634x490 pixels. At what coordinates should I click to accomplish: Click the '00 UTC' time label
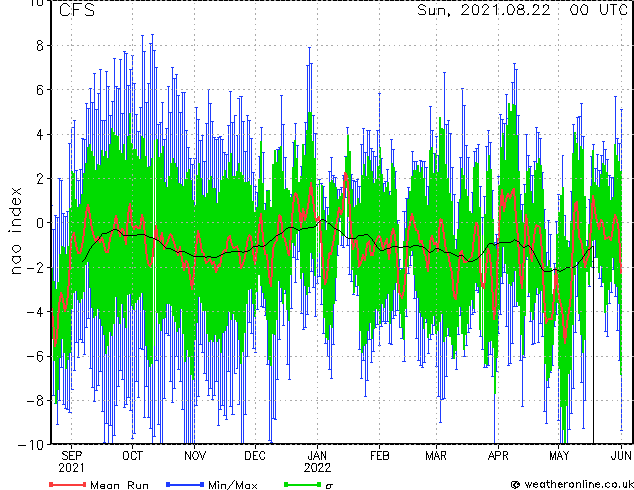click(598, 10)
